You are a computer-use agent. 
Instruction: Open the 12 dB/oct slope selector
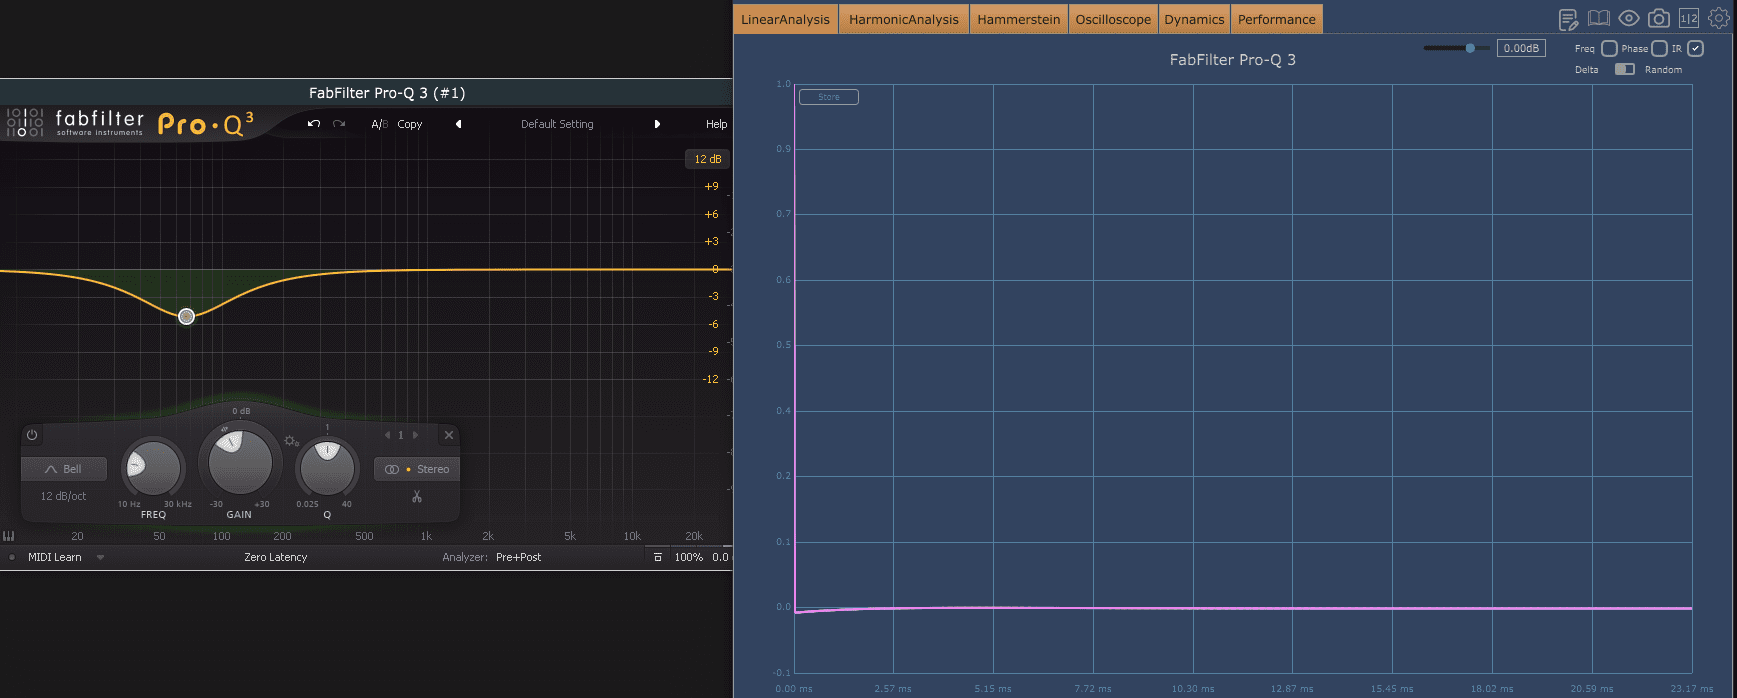63,496
